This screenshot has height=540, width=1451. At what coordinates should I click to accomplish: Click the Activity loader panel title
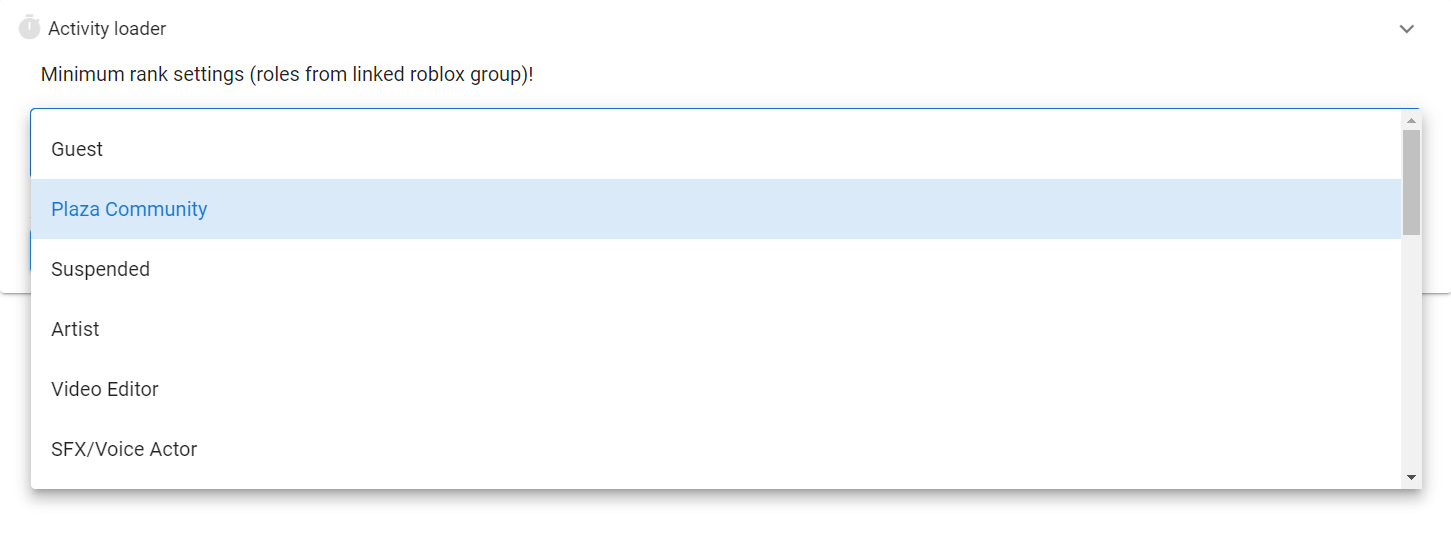click(107, 29)
